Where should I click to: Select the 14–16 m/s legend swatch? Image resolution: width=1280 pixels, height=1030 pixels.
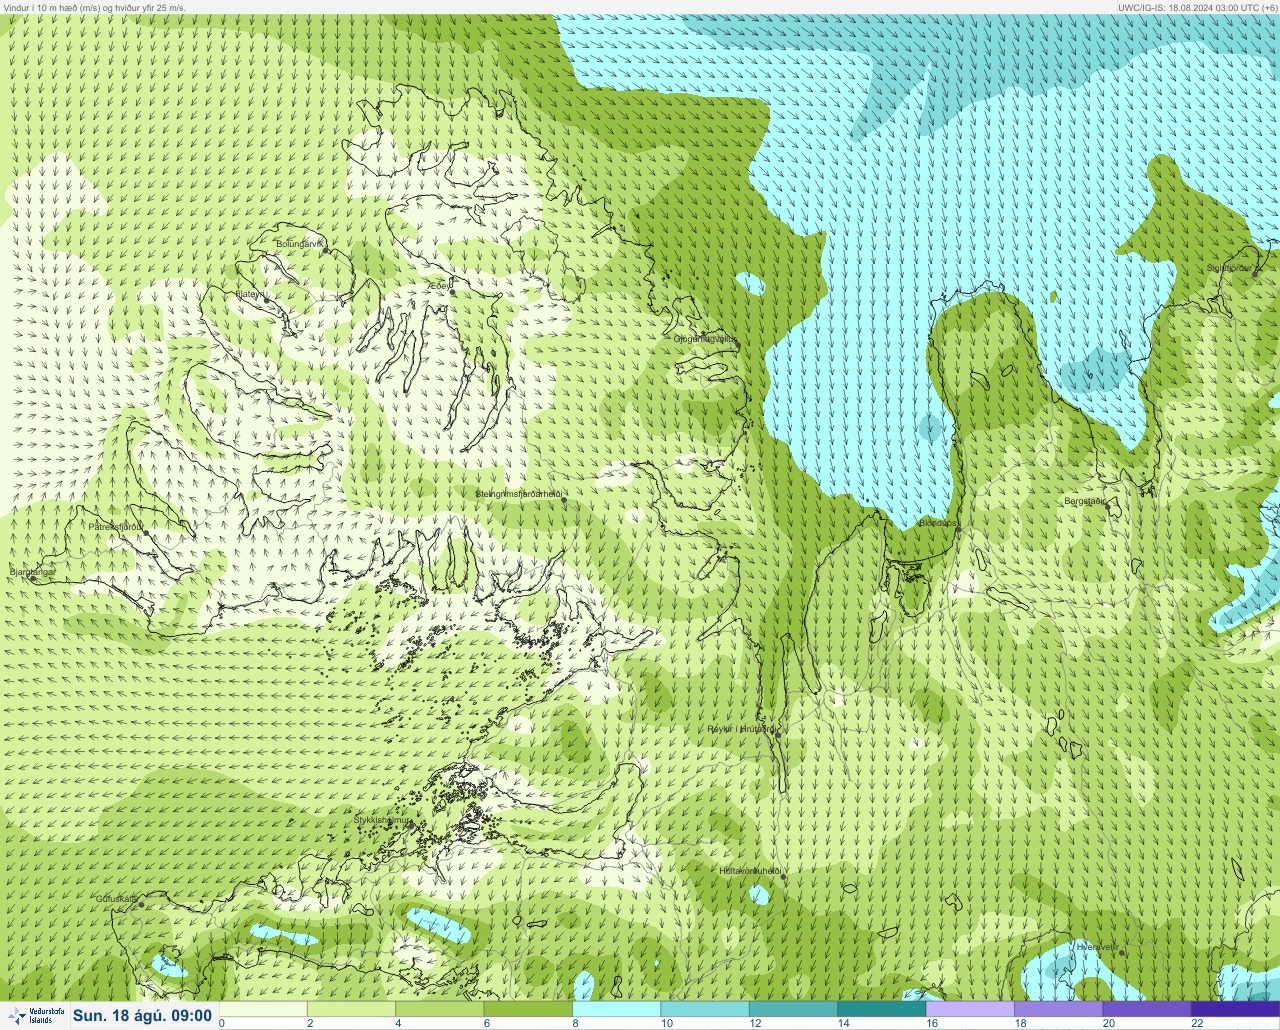(882, 1009)
